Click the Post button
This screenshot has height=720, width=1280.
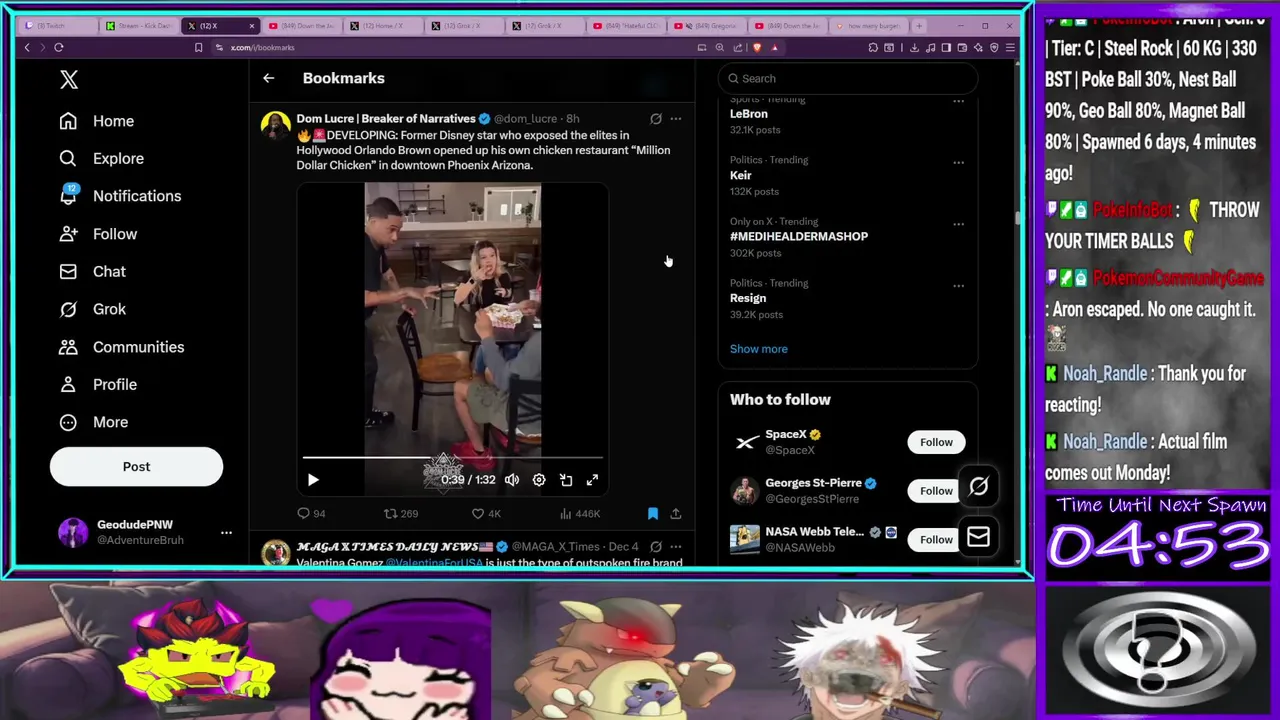pyautogui.click(x=136, y=466)
